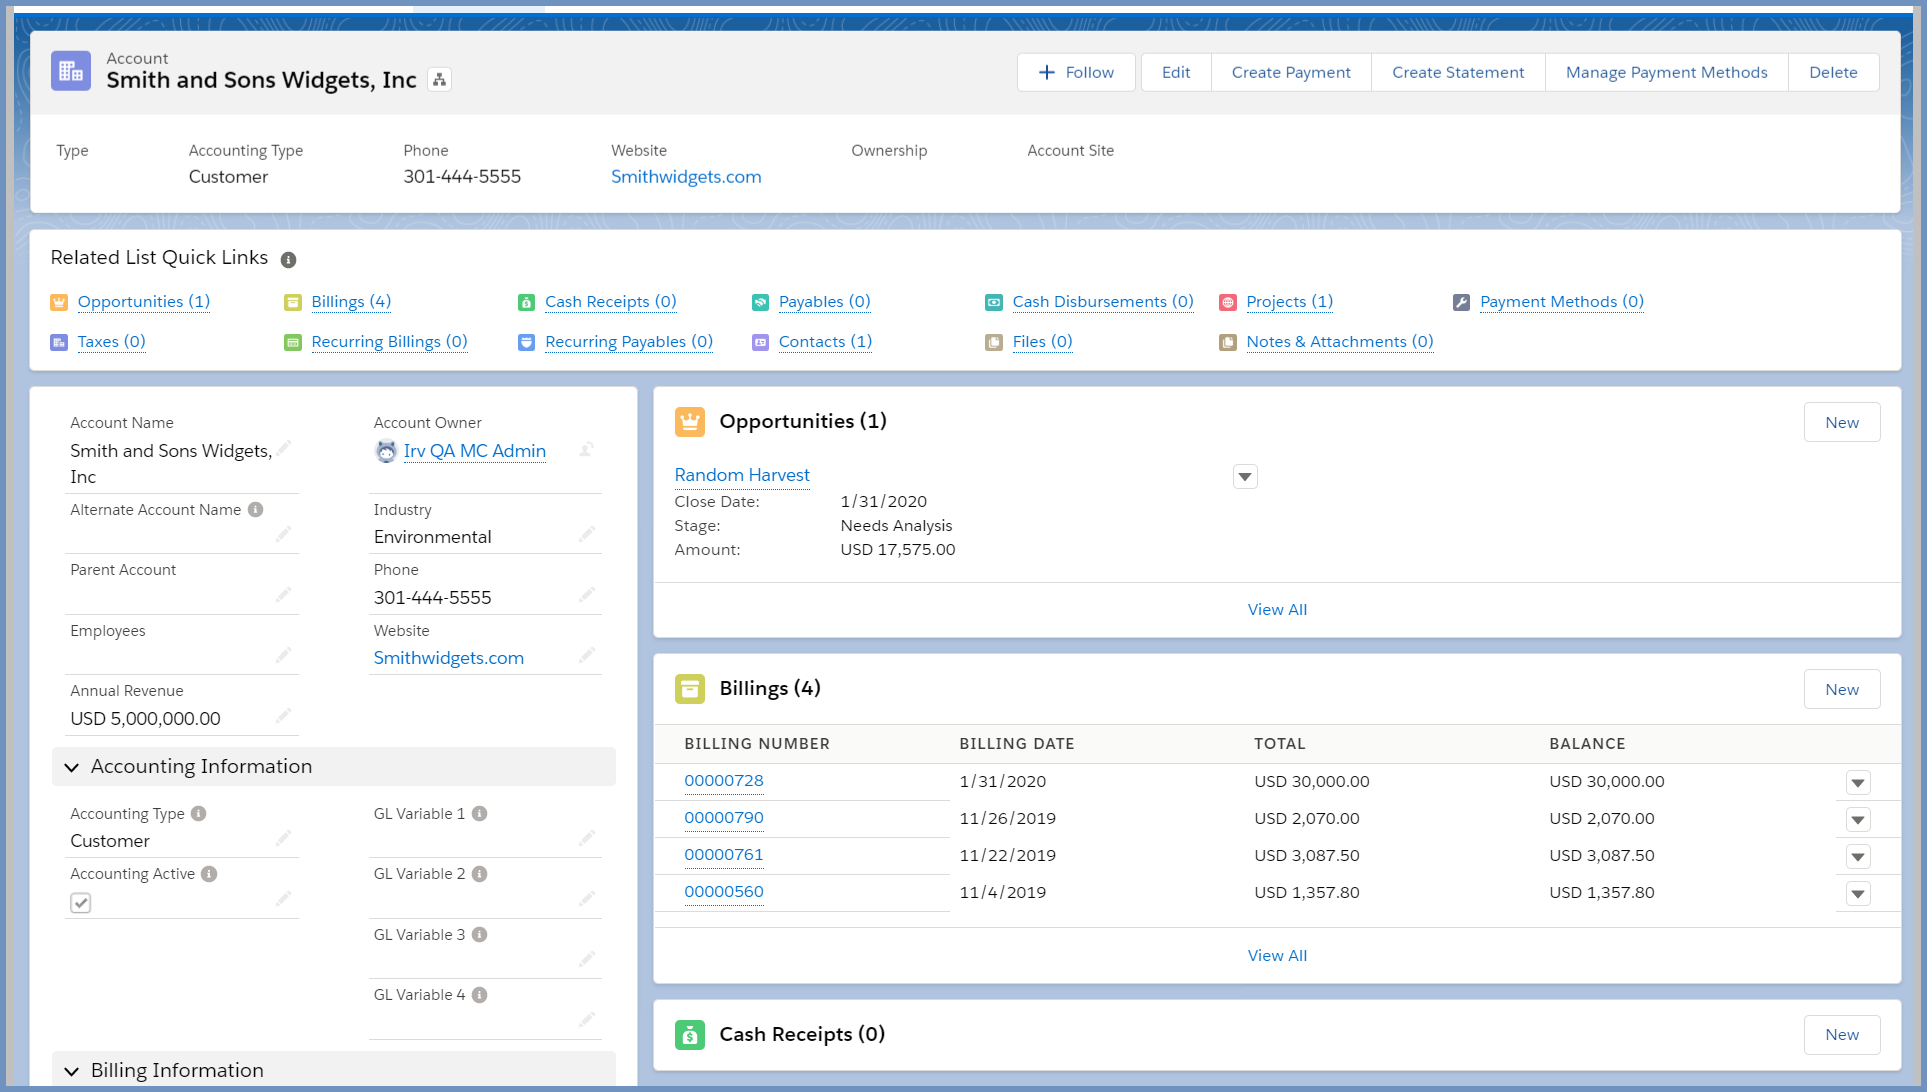This screenshot has height=1092, width=1927.
Task: Click the Alternate Account Name info icon
Action: click(x=256, y=510)
